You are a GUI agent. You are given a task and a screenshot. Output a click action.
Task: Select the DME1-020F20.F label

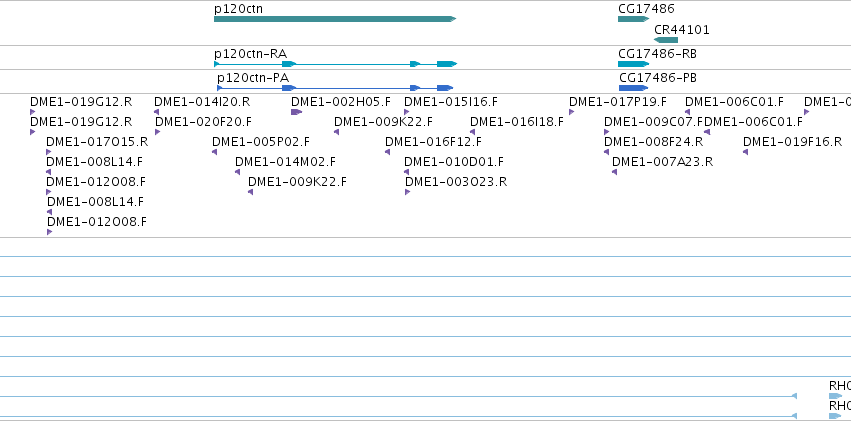click(204, 122)
